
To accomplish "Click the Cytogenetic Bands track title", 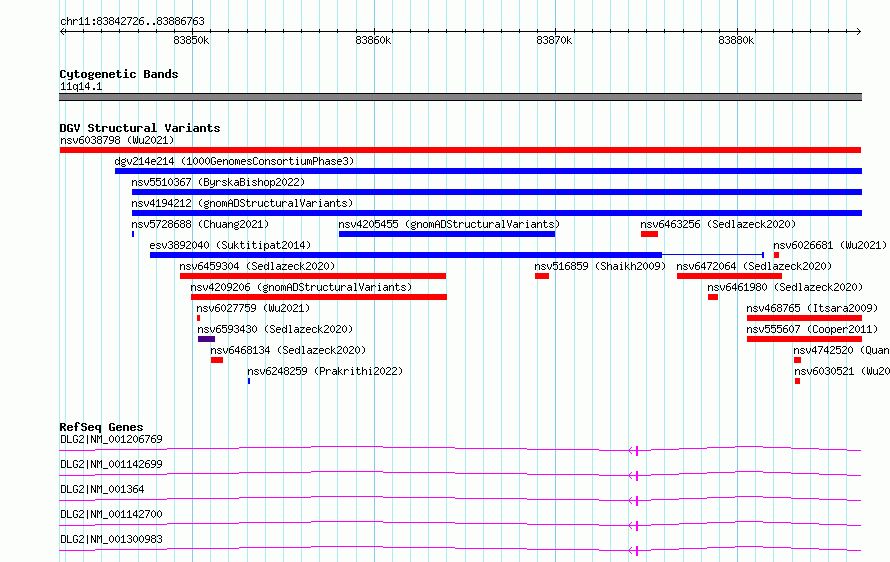I will (x=119, y=74).
